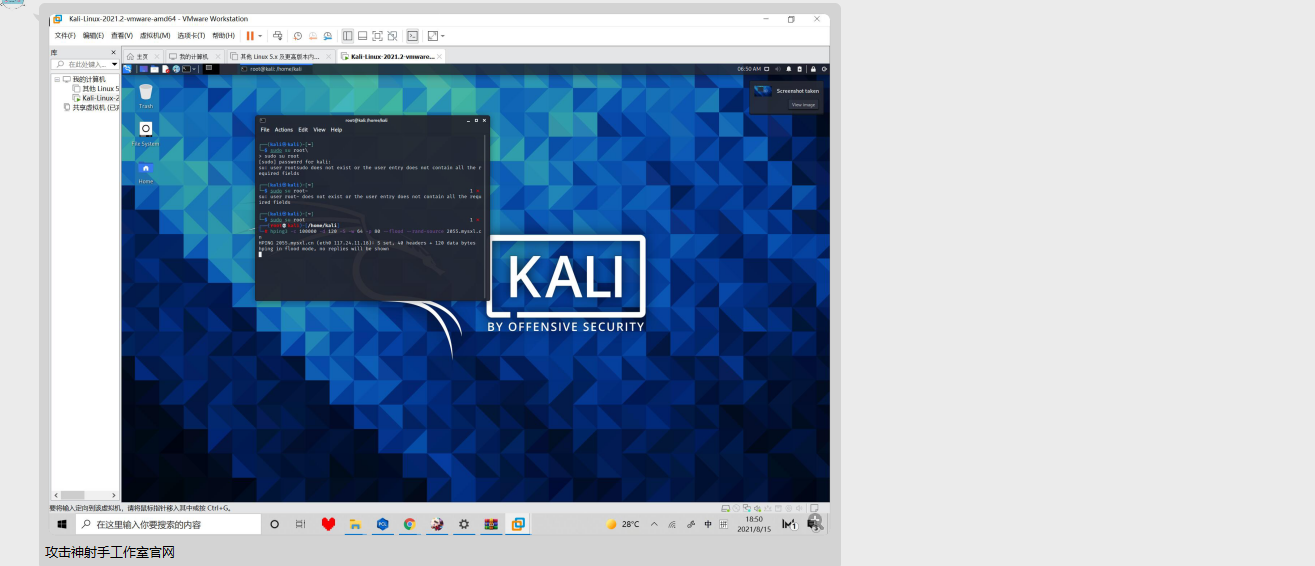Click the Windows Start button
The image size is (1315, 566).
point(62,524)
